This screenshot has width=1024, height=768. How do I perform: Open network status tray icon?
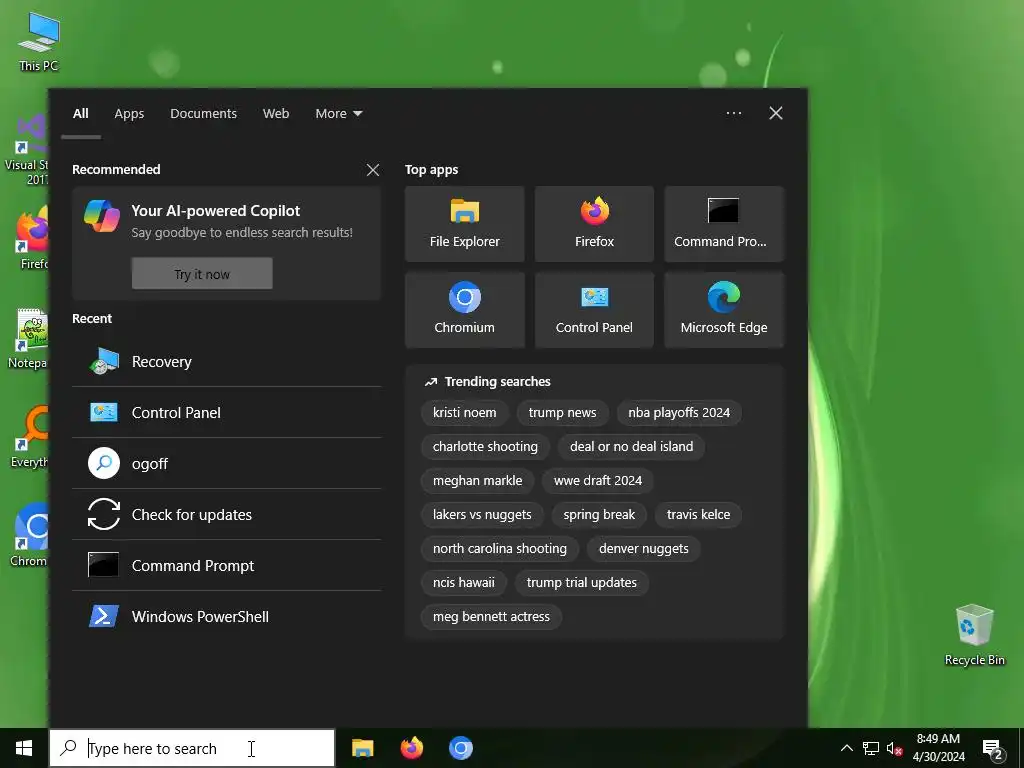(x=871, y=748)
